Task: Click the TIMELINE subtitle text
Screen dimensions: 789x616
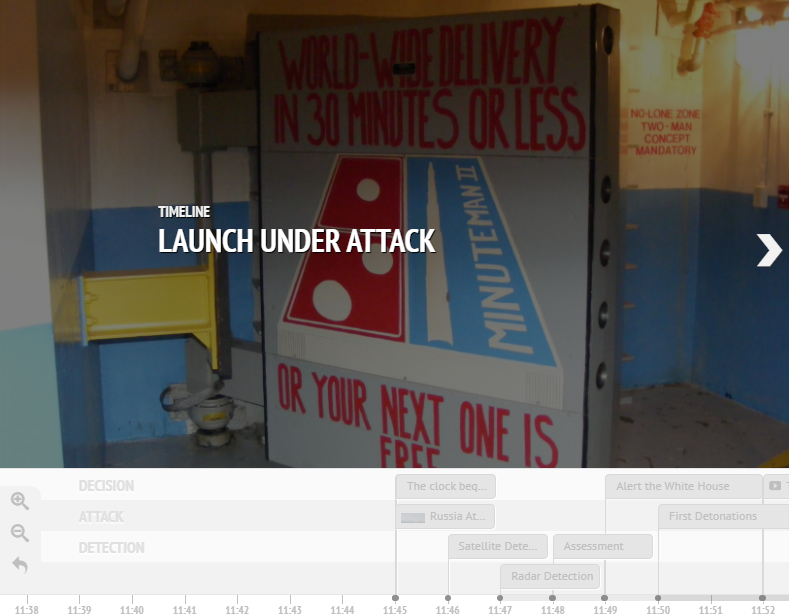Action: (184, 212)
